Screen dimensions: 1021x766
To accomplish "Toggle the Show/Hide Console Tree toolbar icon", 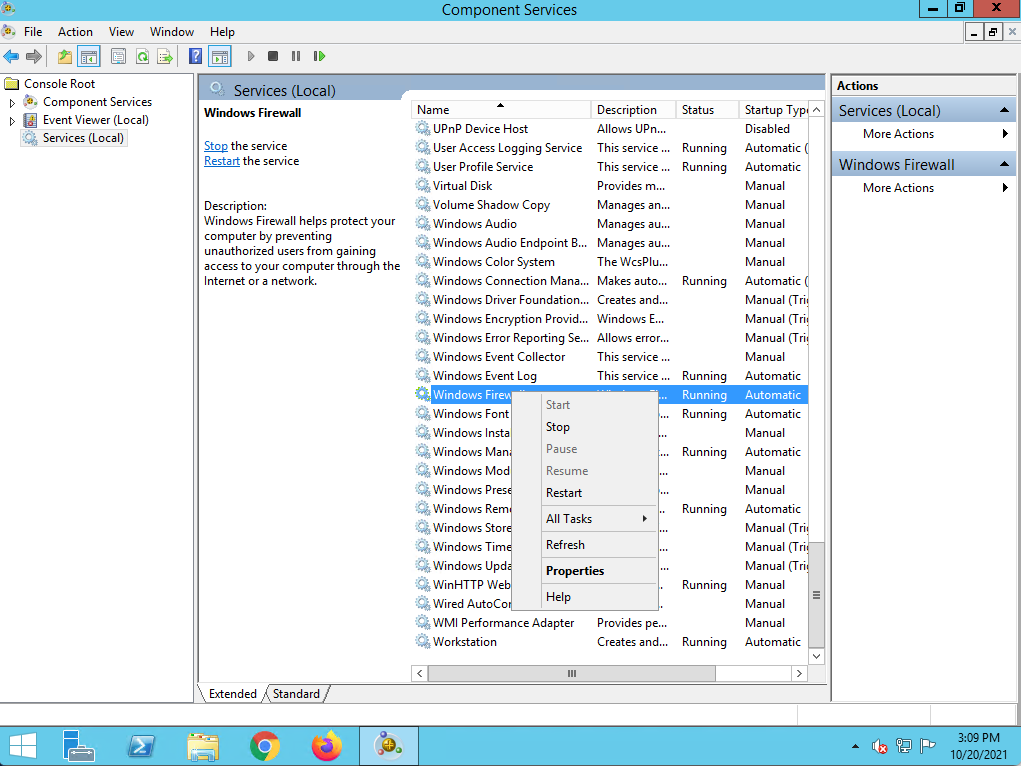I will click(89, 57).
